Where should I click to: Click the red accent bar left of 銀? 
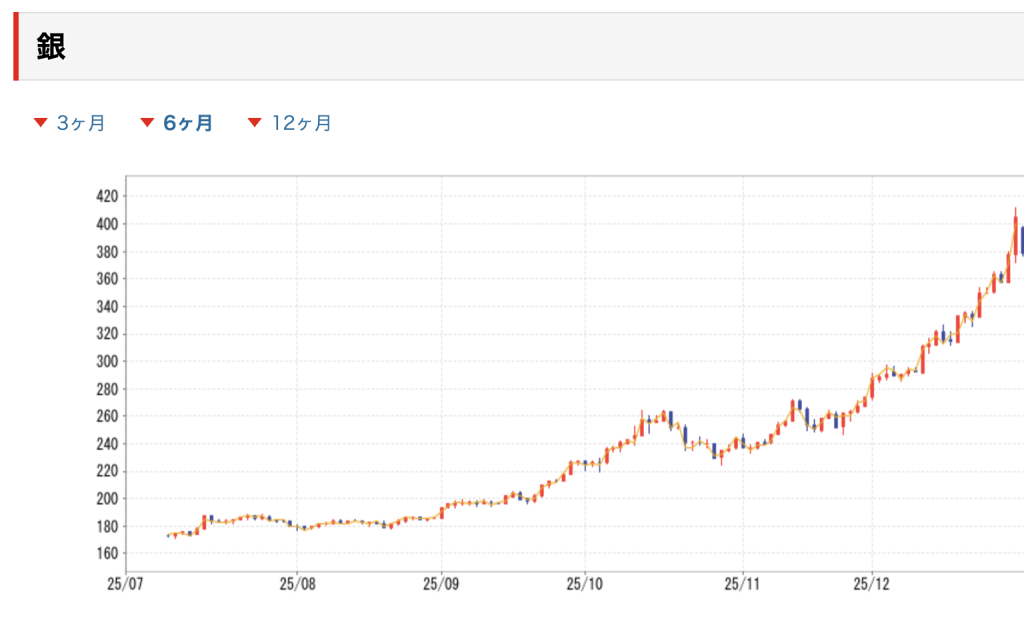click(x=16, y=47)
